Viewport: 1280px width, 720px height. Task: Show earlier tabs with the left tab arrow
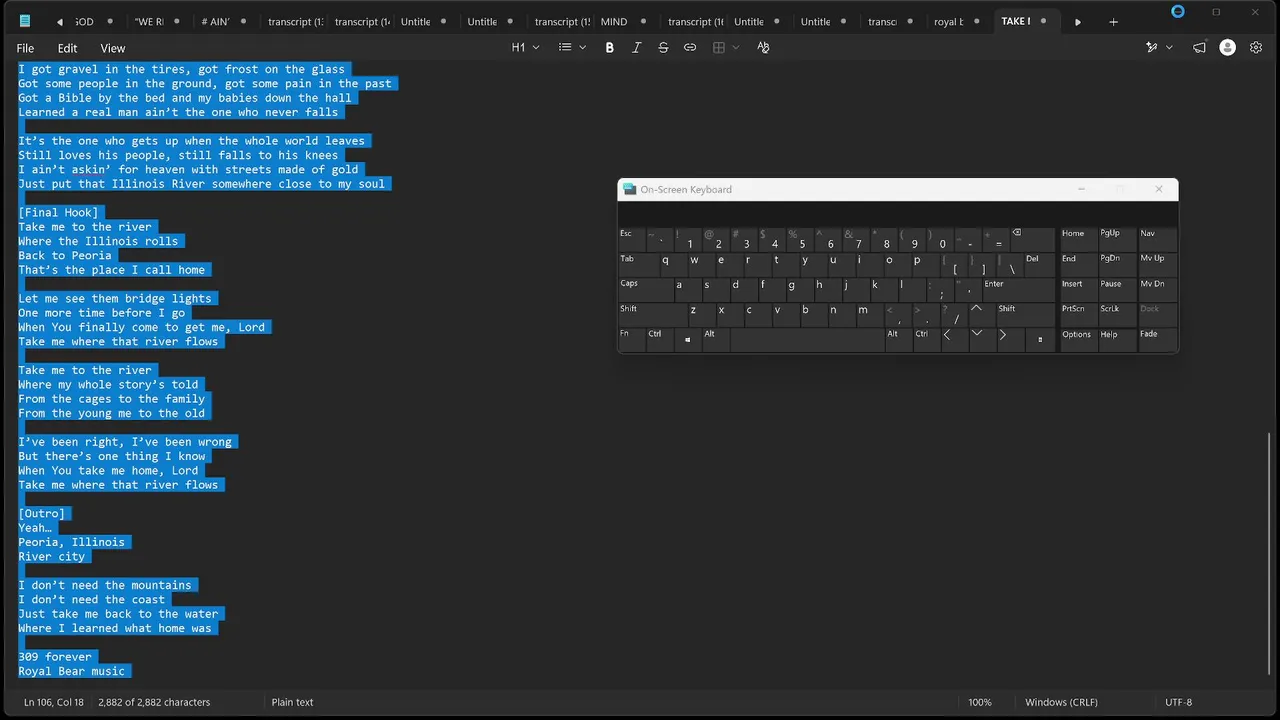[60, 22]
